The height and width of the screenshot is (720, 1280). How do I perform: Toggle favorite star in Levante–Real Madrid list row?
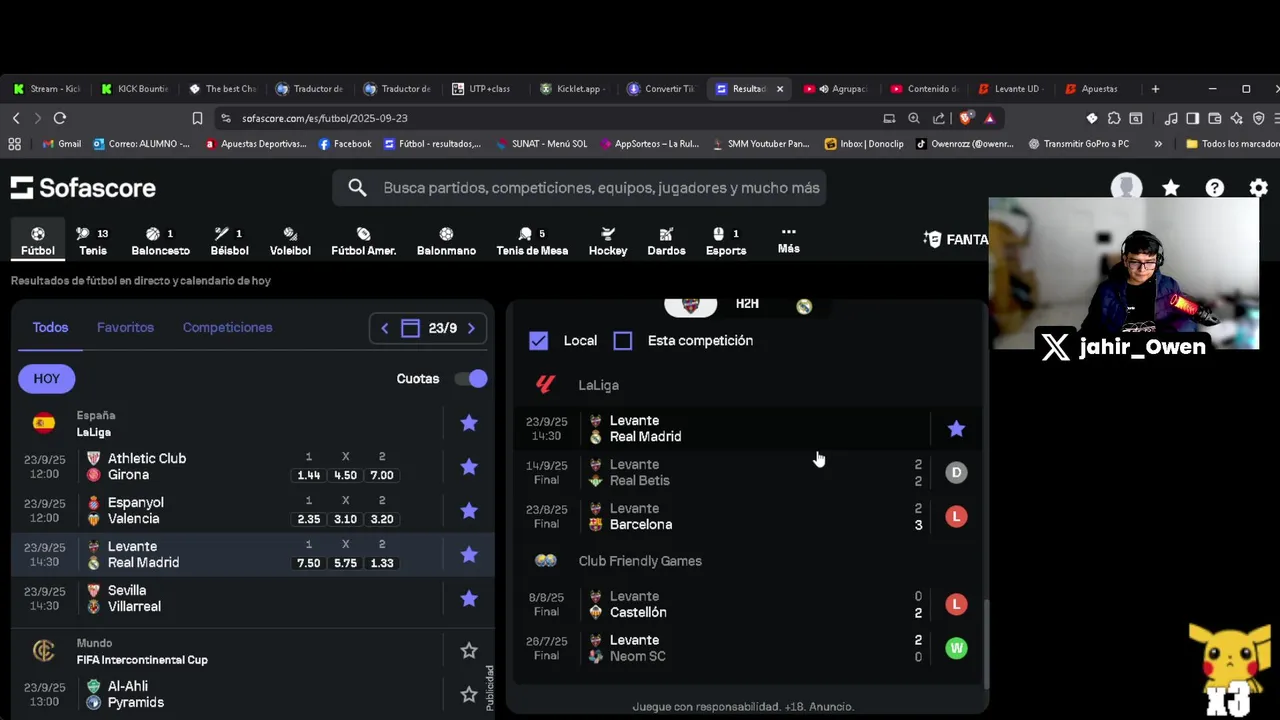click(469, 555)
